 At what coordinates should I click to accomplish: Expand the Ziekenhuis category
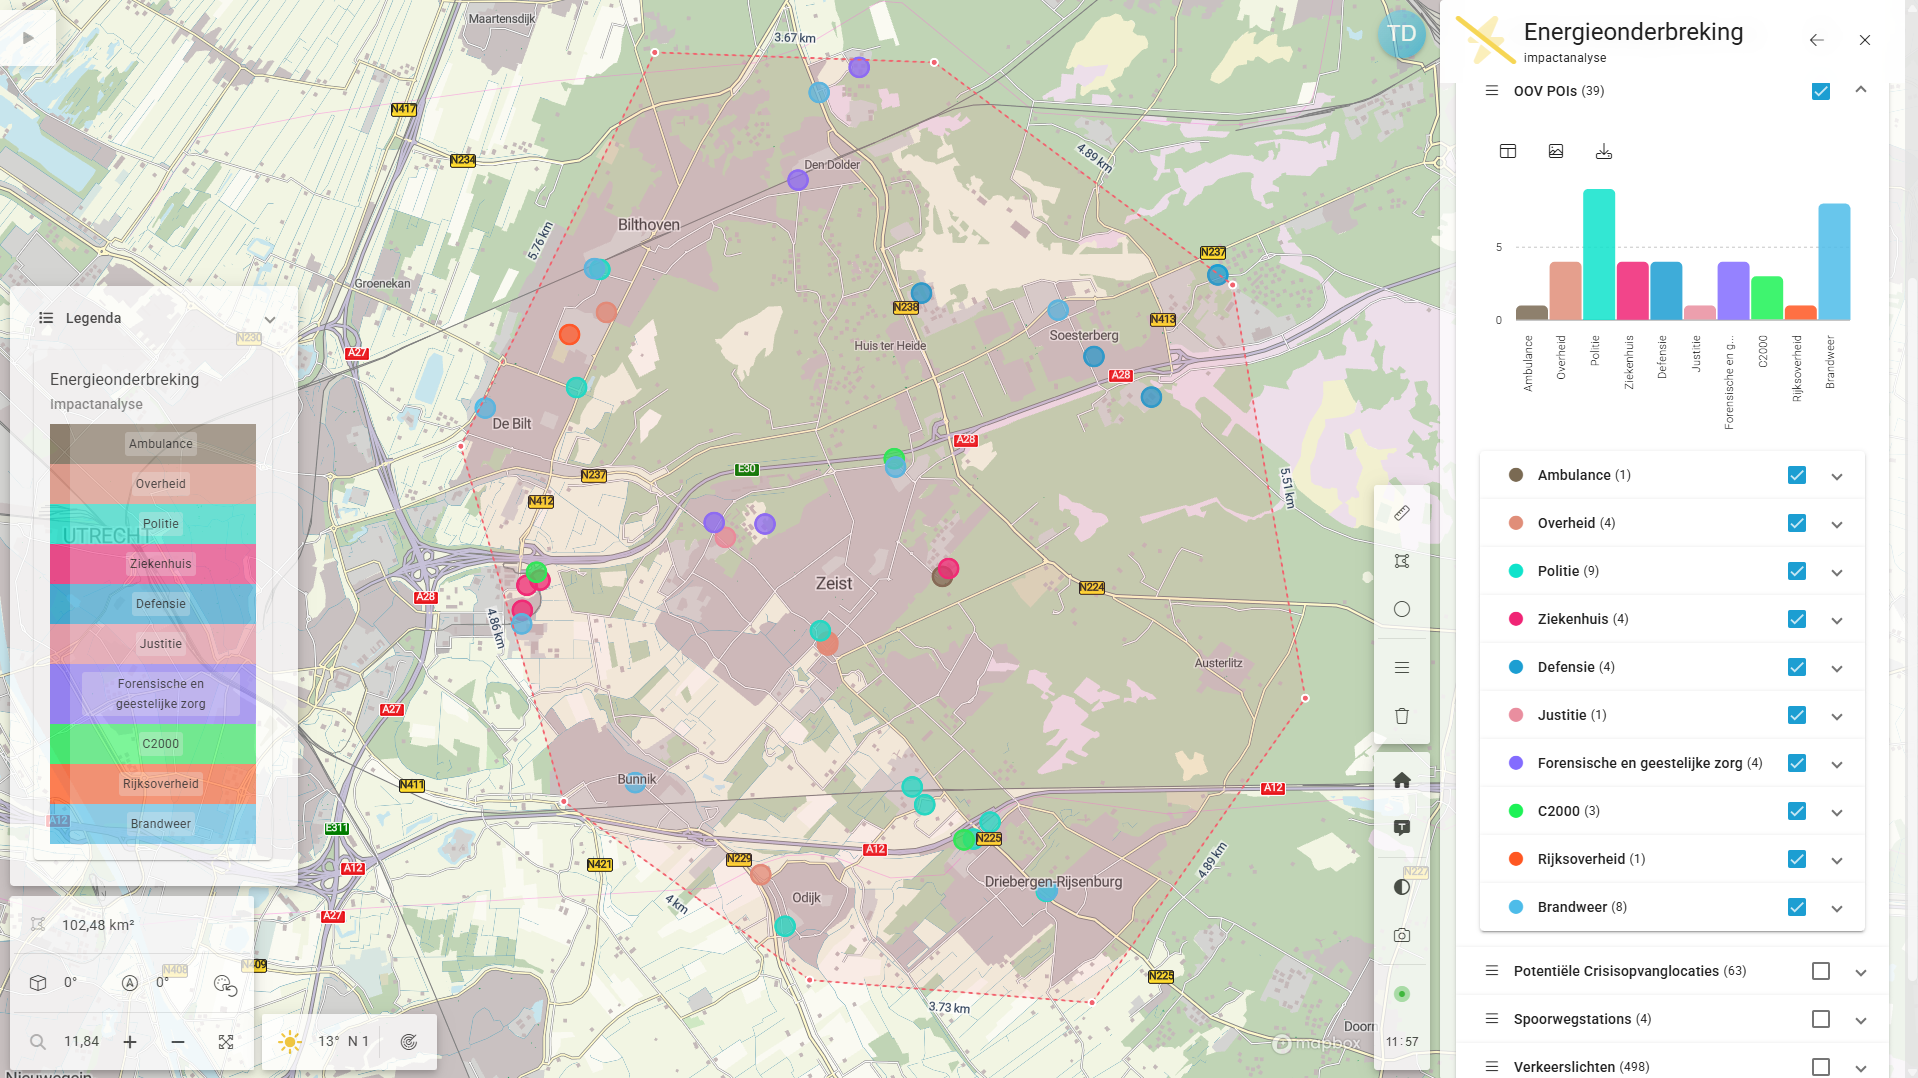coord(1836,620)
